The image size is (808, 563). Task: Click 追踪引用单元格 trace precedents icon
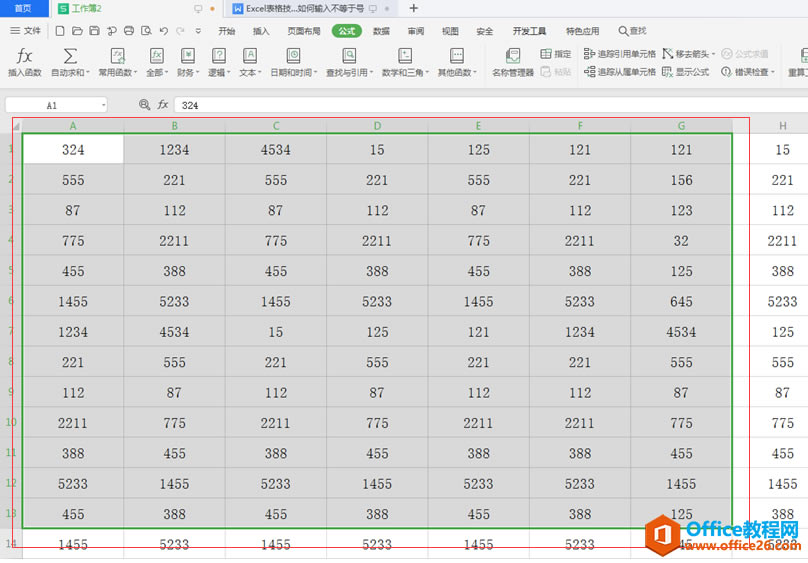coord(590,54)
